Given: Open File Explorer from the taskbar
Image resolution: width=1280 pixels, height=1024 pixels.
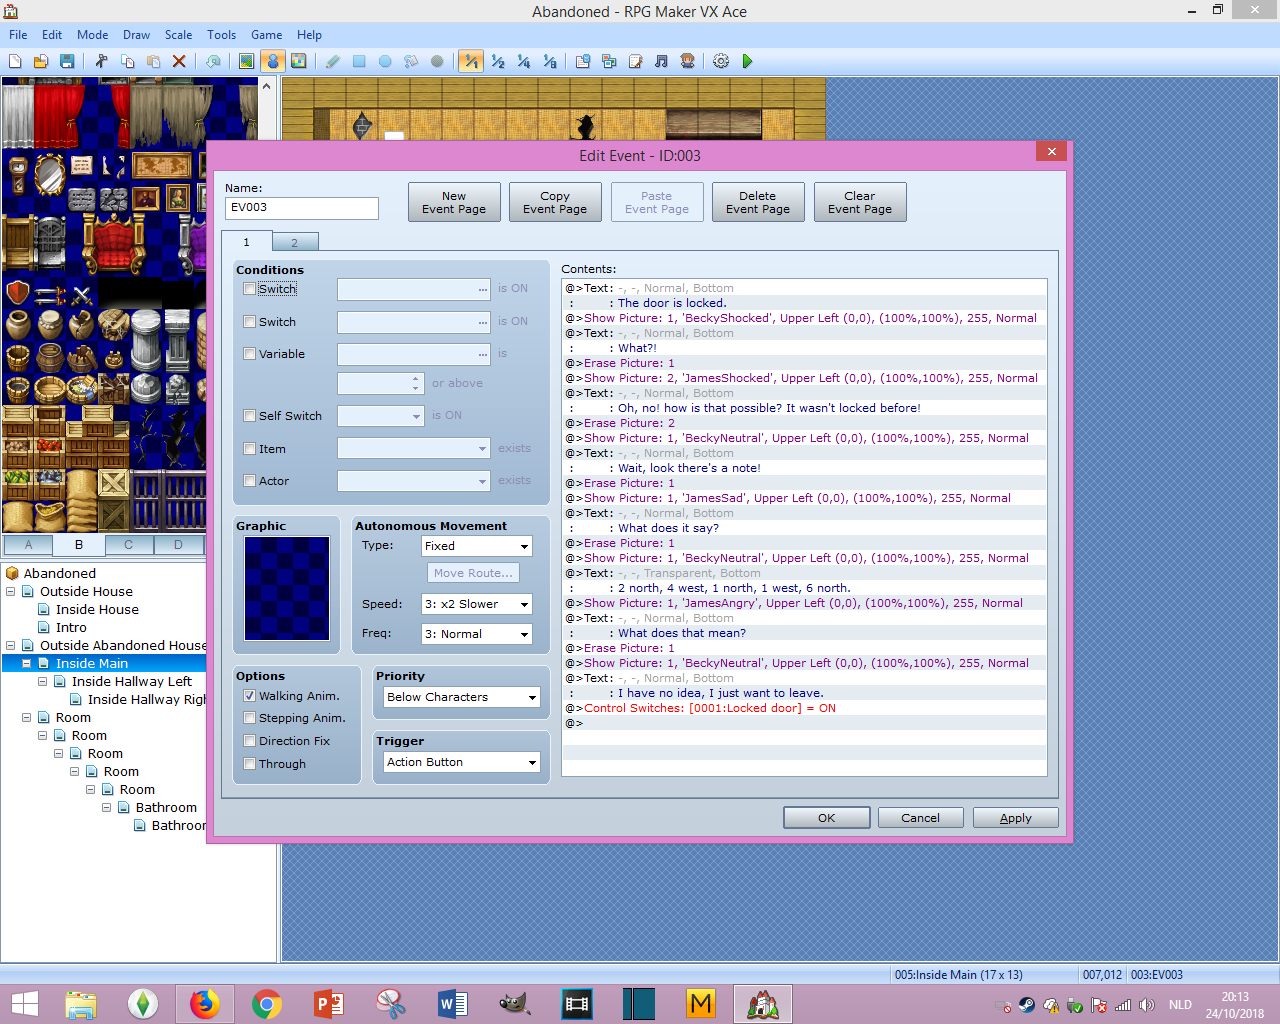Looking at the screenshot, I should [81, 1004].
